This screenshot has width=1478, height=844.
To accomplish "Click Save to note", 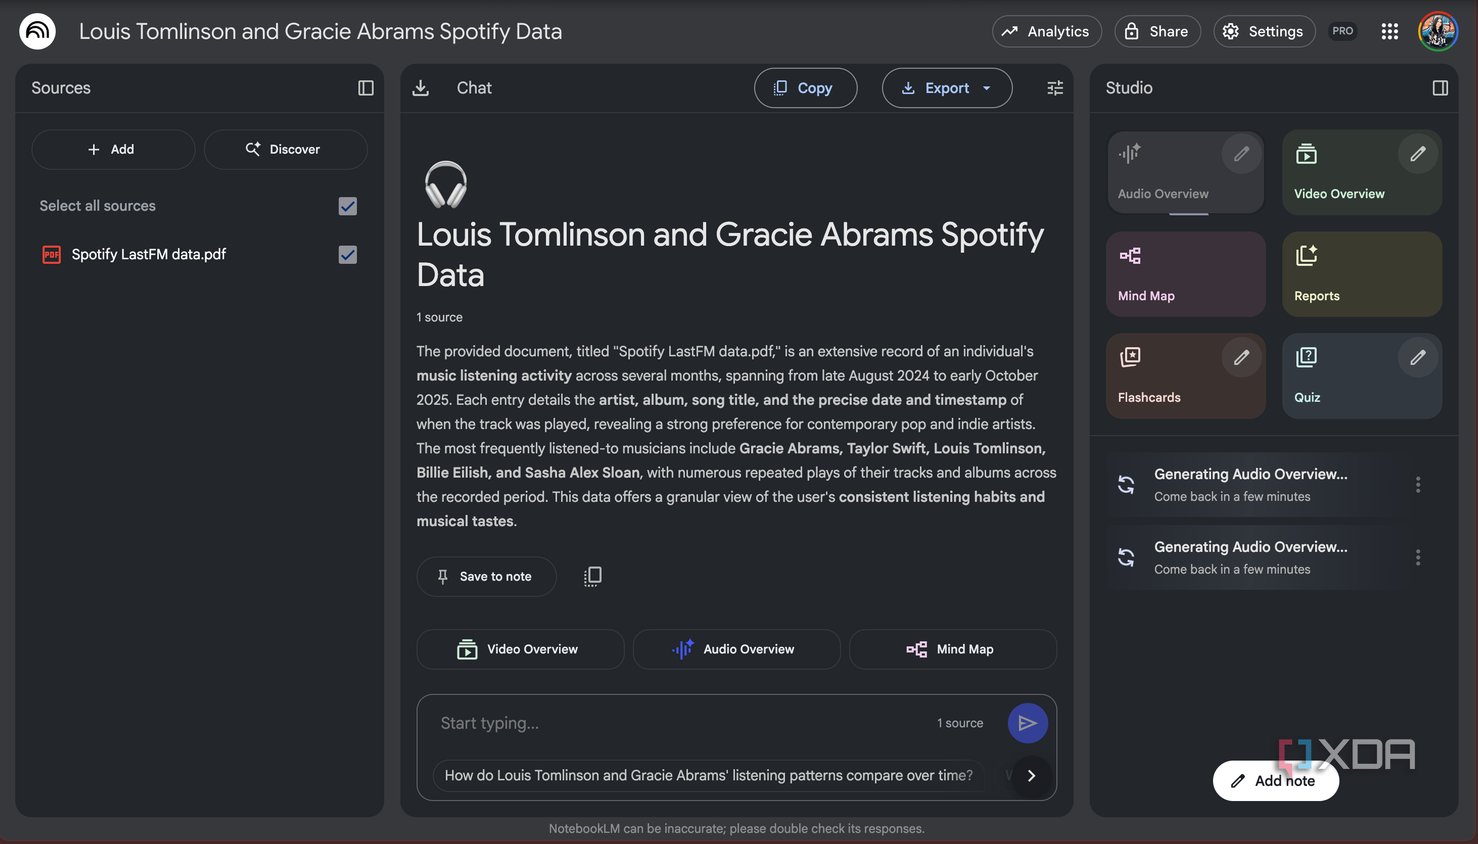I will tap(486, 576).
